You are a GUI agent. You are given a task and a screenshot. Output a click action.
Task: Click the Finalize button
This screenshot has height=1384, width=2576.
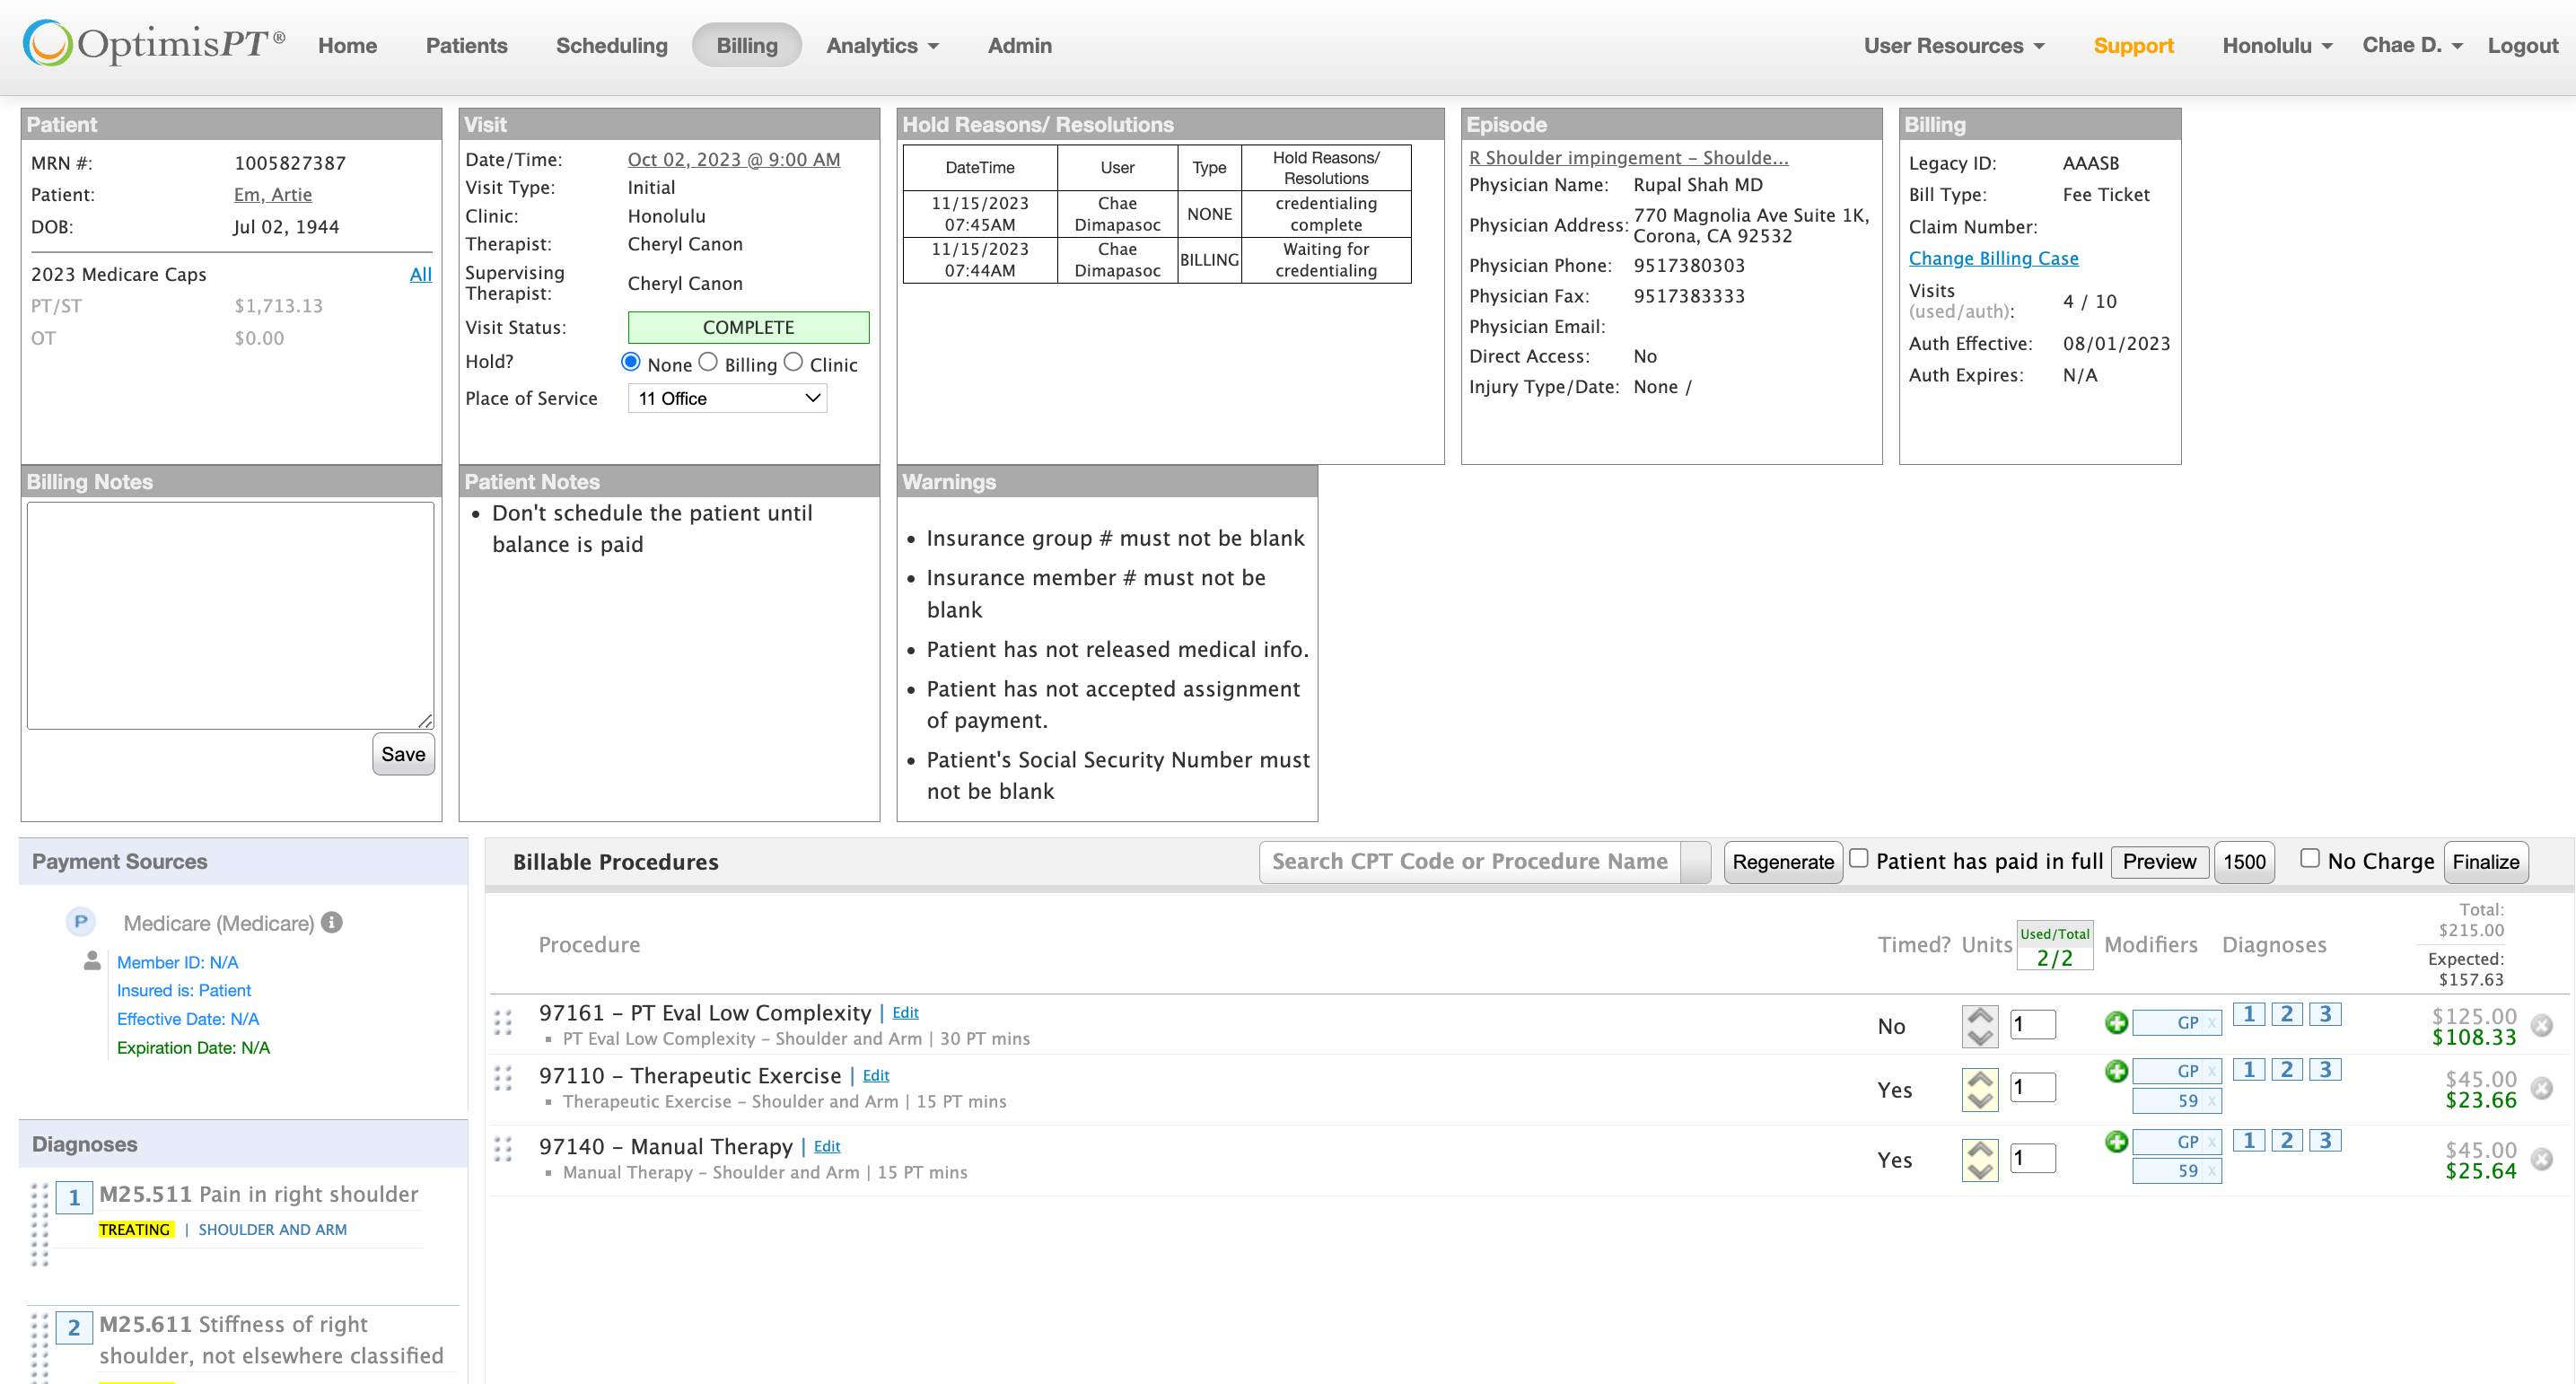[x=2485, y=862]
